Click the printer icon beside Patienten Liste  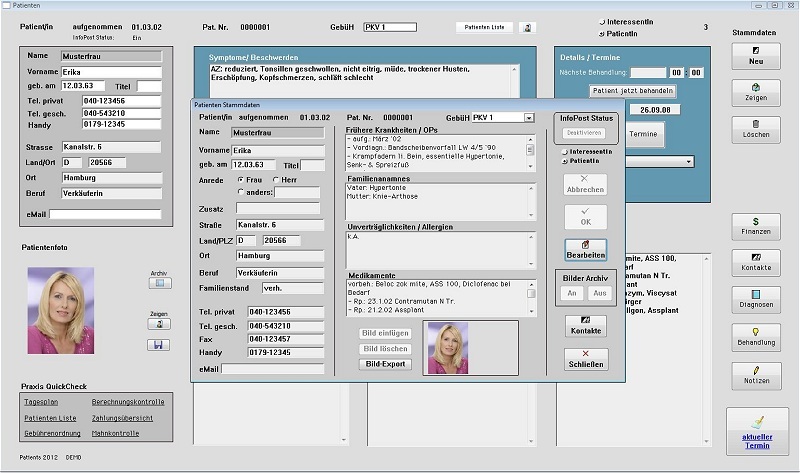click(x=527, y=27)
